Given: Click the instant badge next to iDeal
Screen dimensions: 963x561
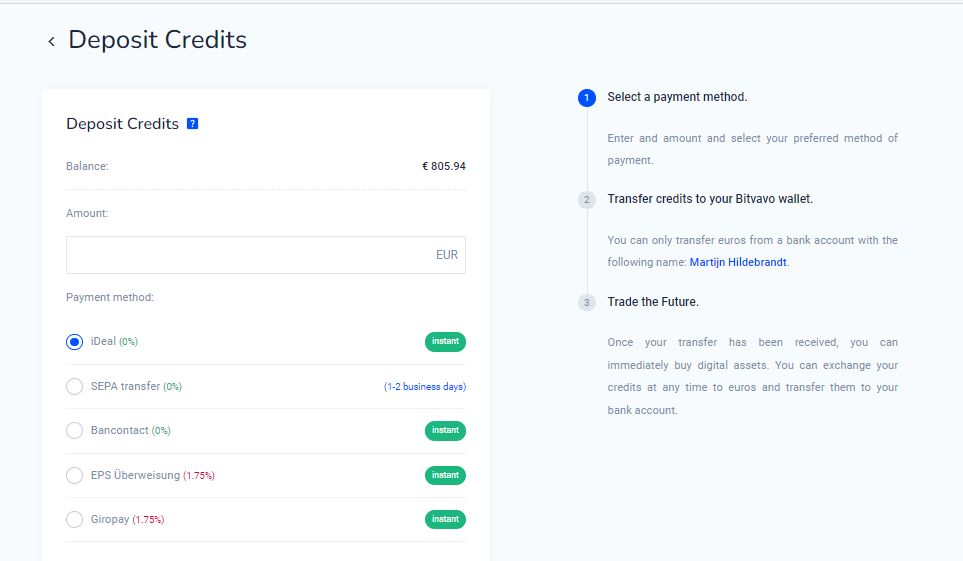Looking at the screenshot, I should pyautogui.click(x=445, y=342).
